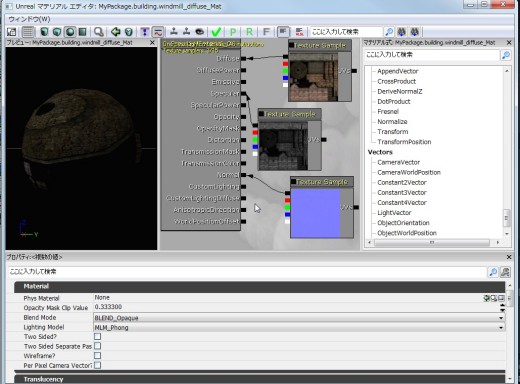
Task: Click the green R toolbar button
Action: pyautogui.click(x=249, y=32)
